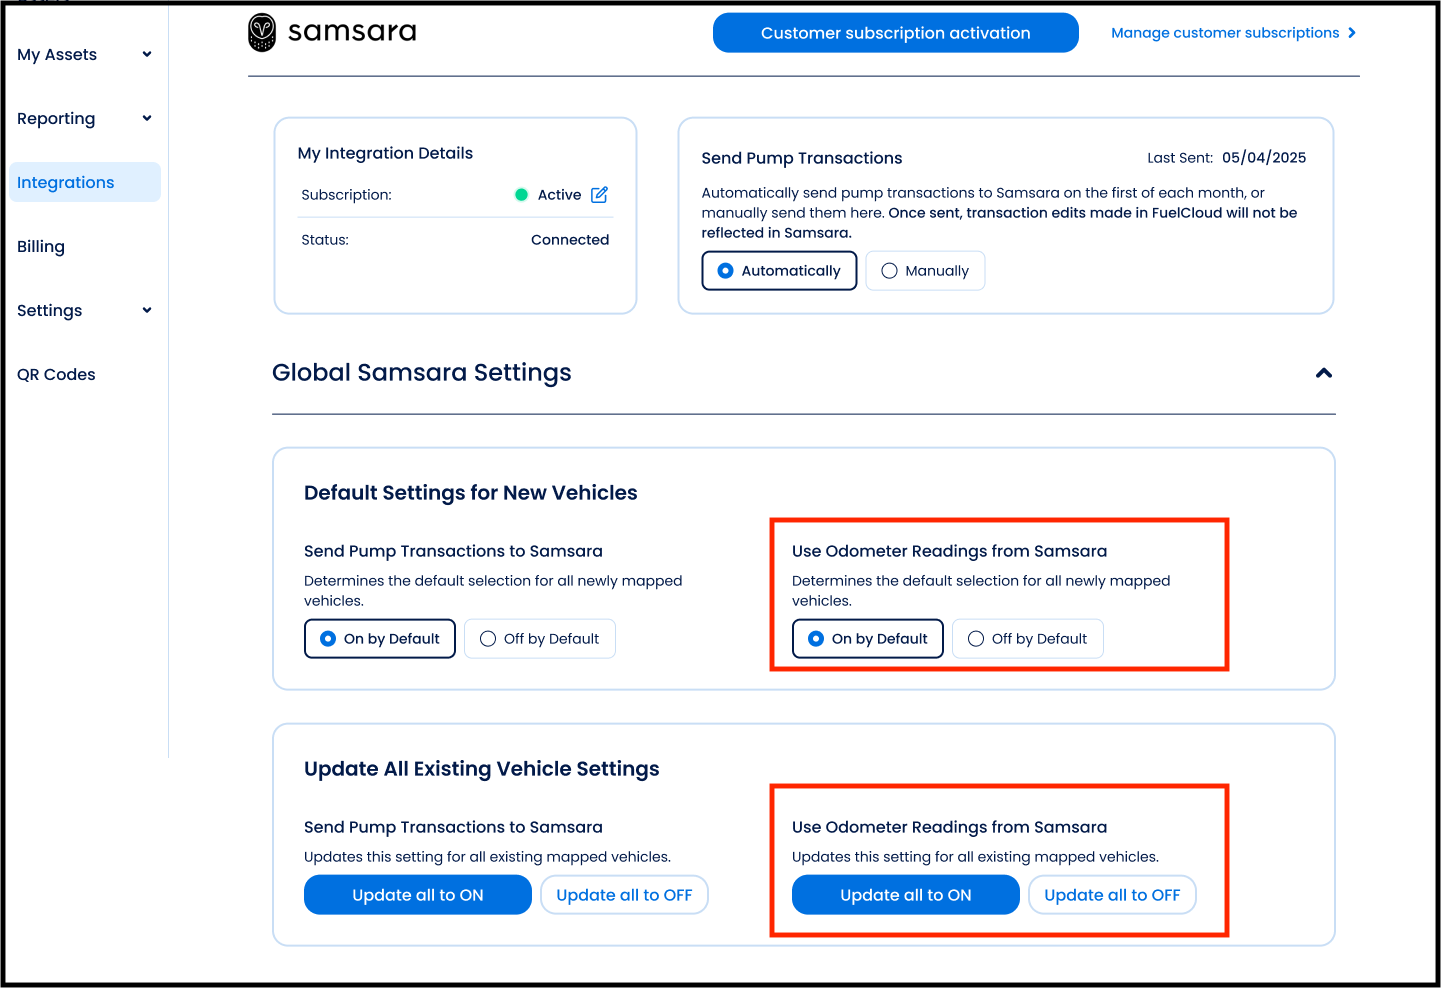The width and height of the screenshot is (1441, 988).
Task: Click the Samsara owl logo icon
Action: (262, 33)
